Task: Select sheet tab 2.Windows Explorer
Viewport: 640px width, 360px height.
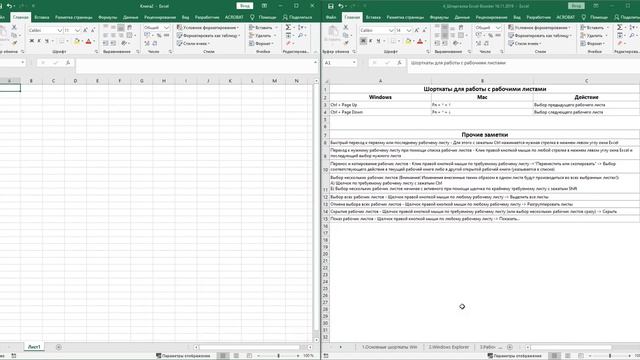Action: point(449,347)
